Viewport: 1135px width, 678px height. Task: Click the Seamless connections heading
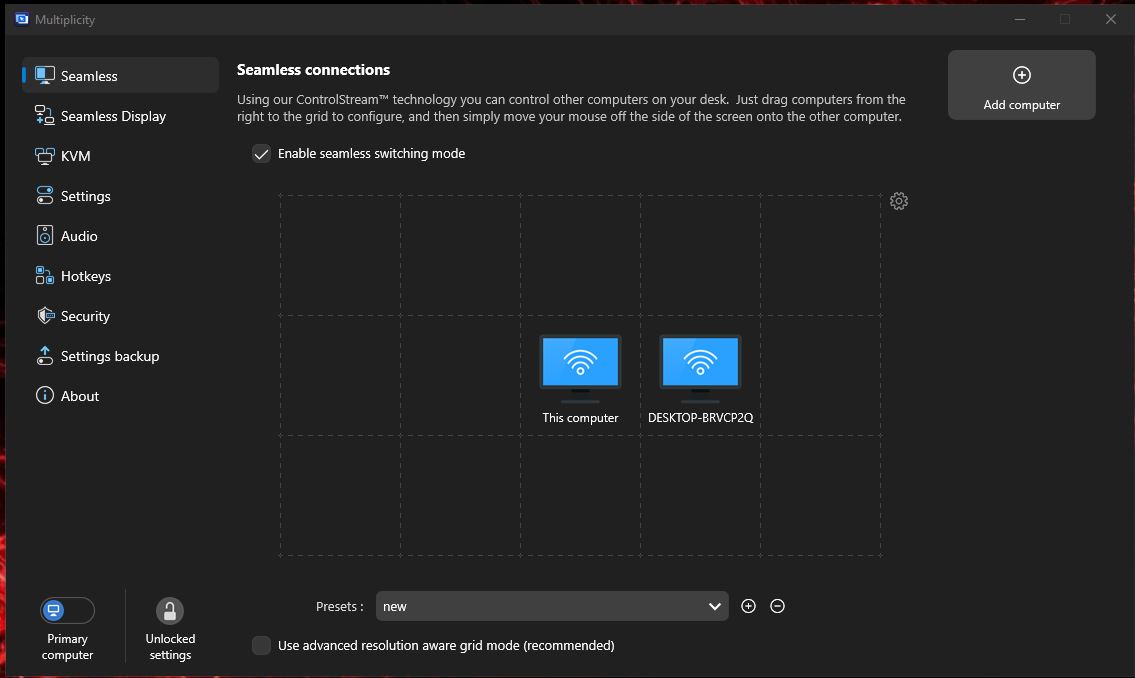(x=313, y=69)
